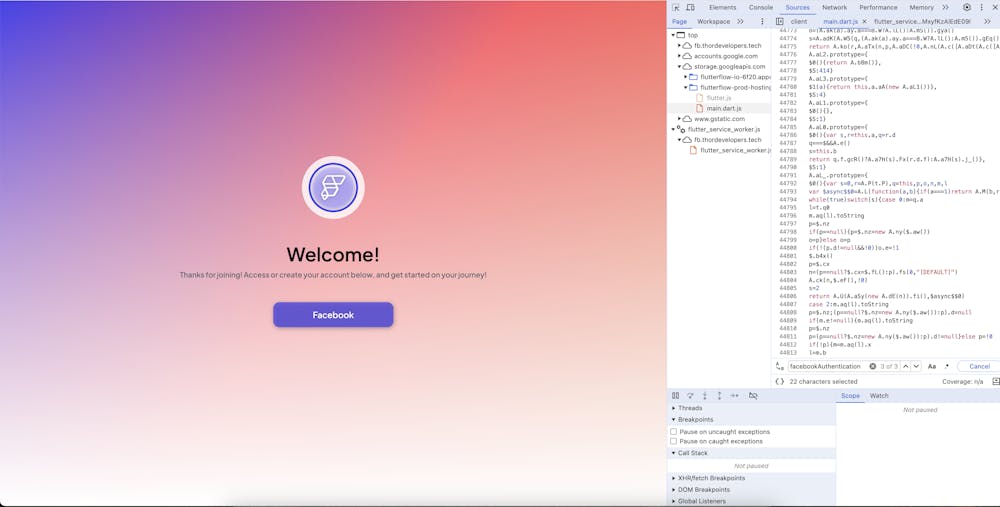Toggle the navigator sidebar icon beside client
Image resolution: width=1000 pixels, height=507 pixels.
pos(780,22)
